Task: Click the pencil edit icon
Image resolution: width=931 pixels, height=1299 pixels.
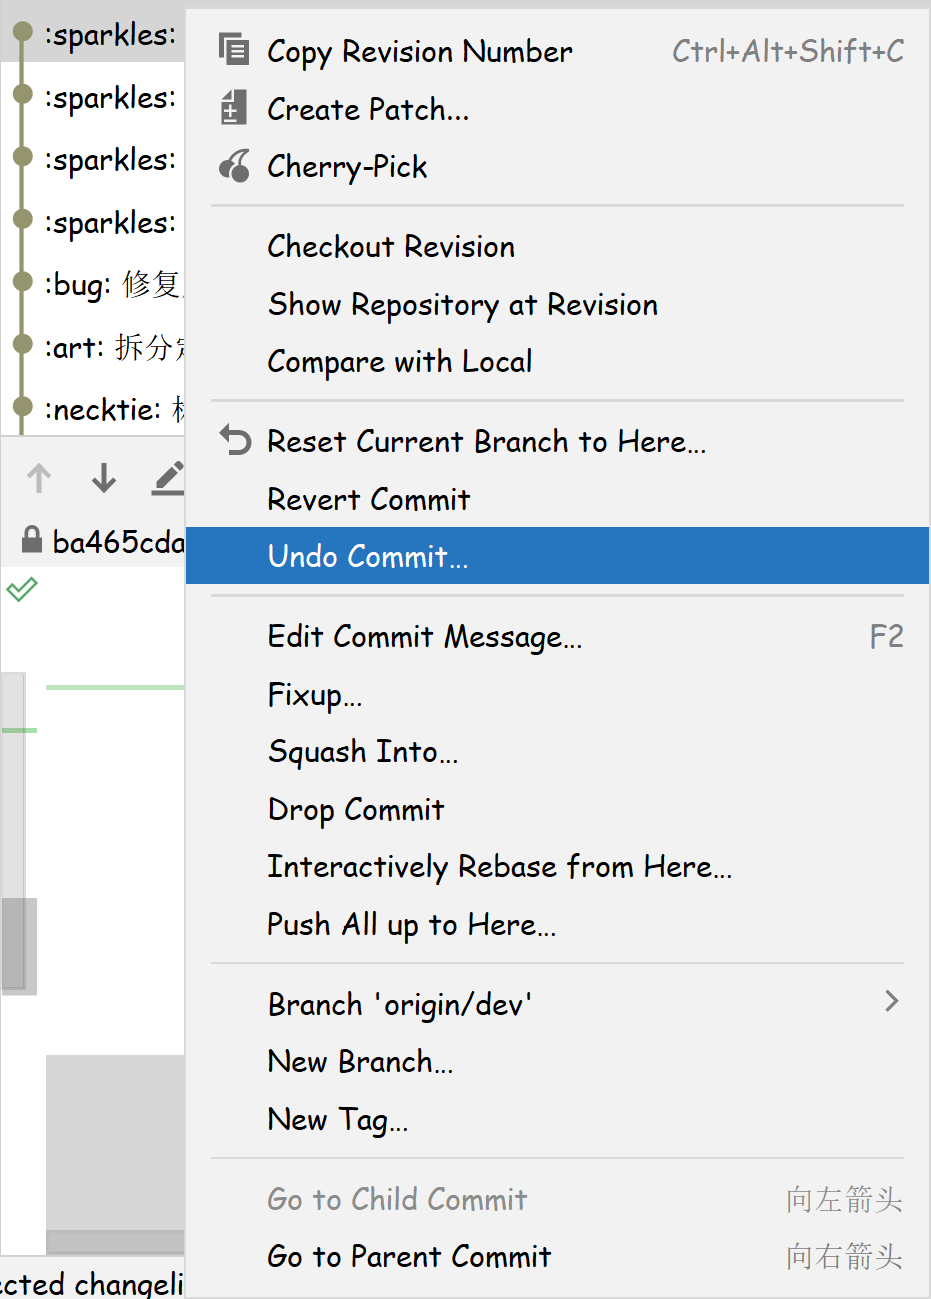Action: (x=168, y=479)
